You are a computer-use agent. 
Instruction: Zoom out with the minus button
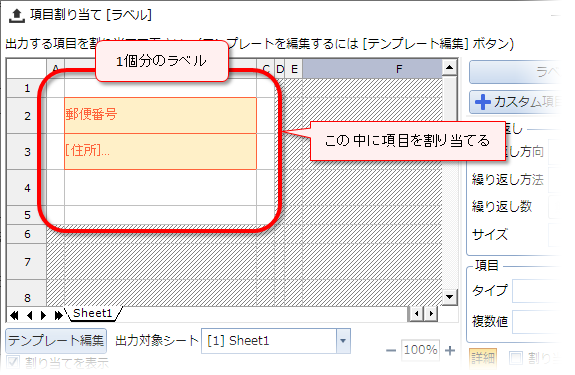pos(391,350)
